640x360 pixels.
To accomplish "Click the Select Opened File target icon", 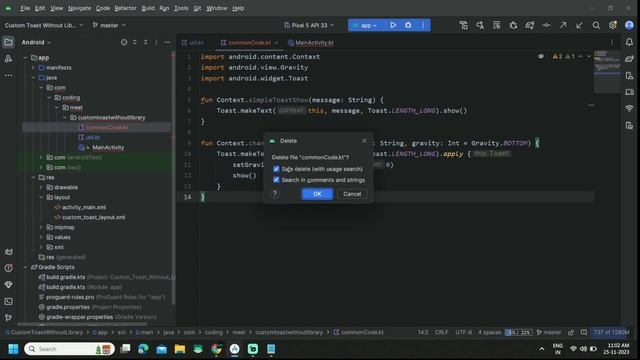I will coord(124,42).
